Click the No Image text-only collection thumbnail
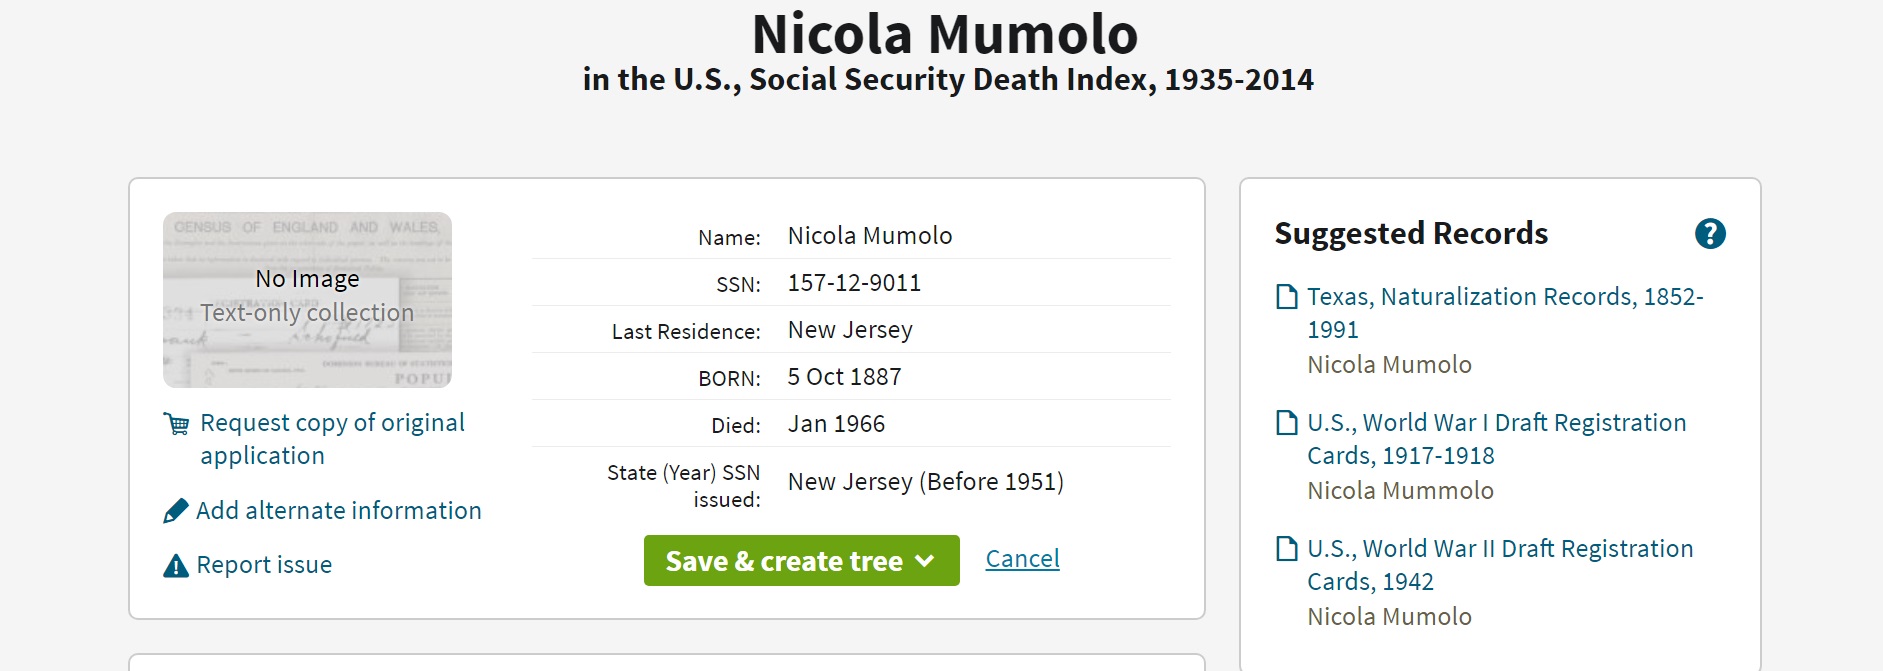Viewport: 1883px width, 671px height. coord(307,300)
